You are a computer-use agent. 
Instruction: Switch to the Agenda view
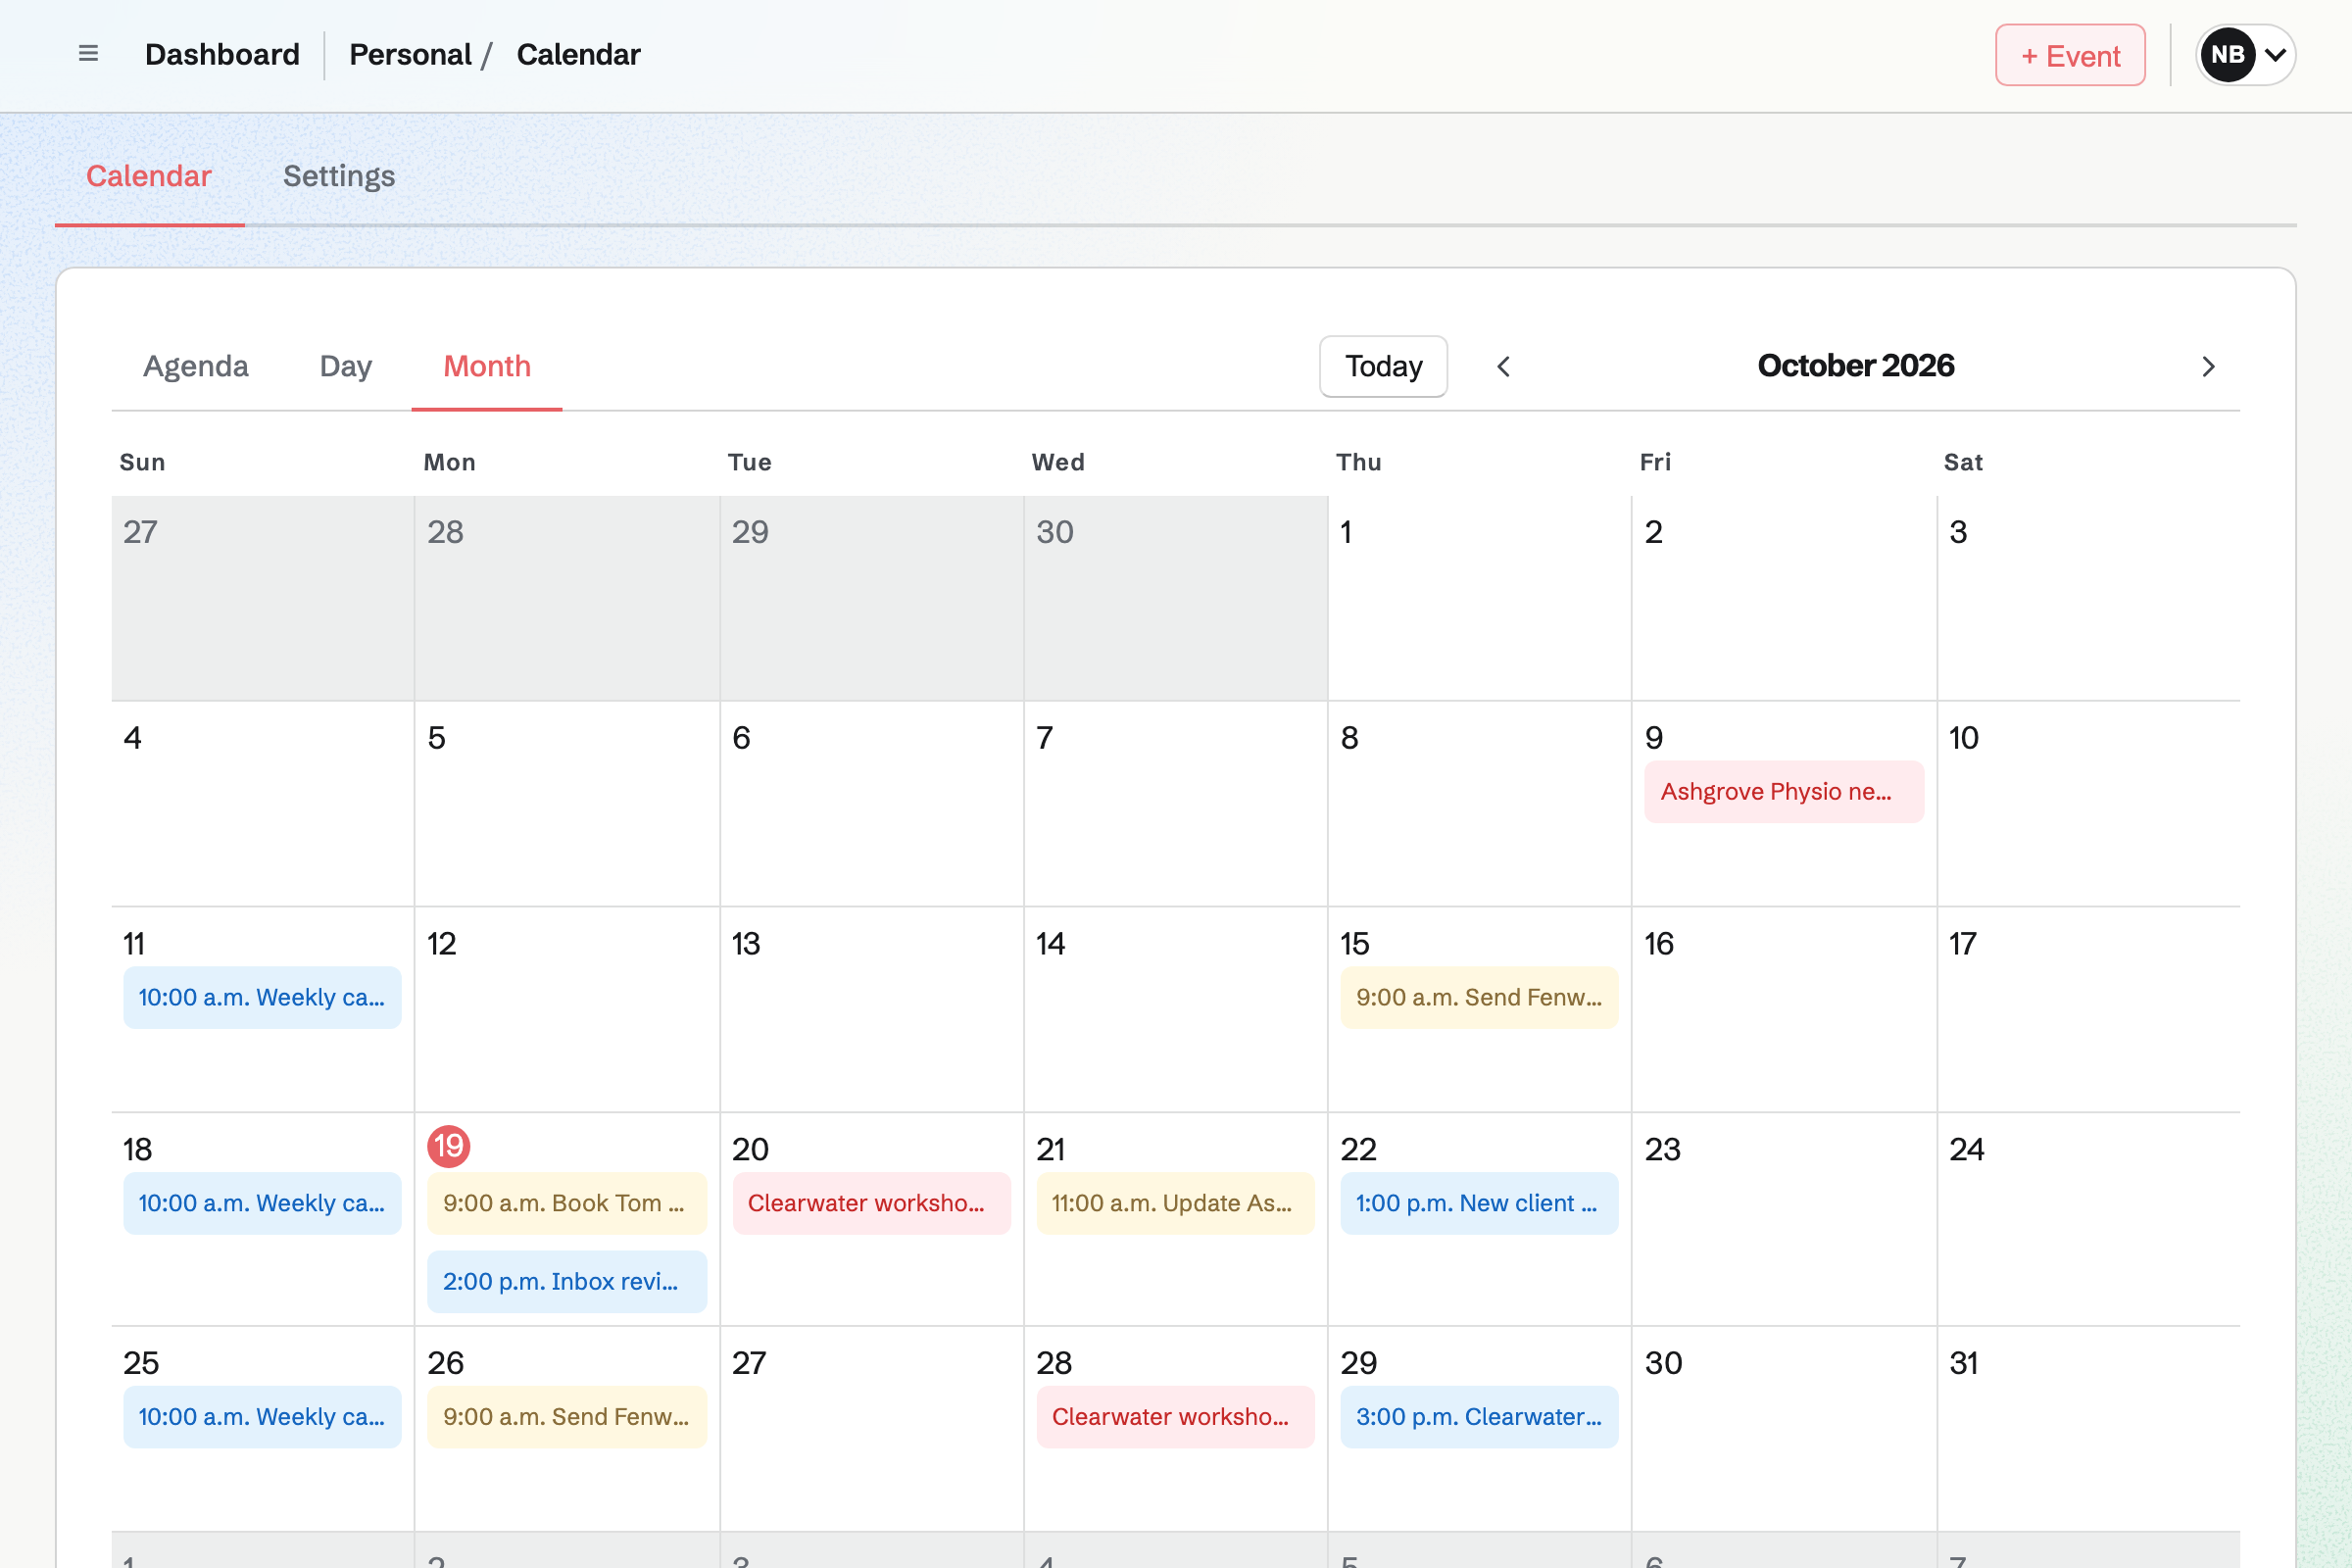pyautogui.click(x=196, y=366)
